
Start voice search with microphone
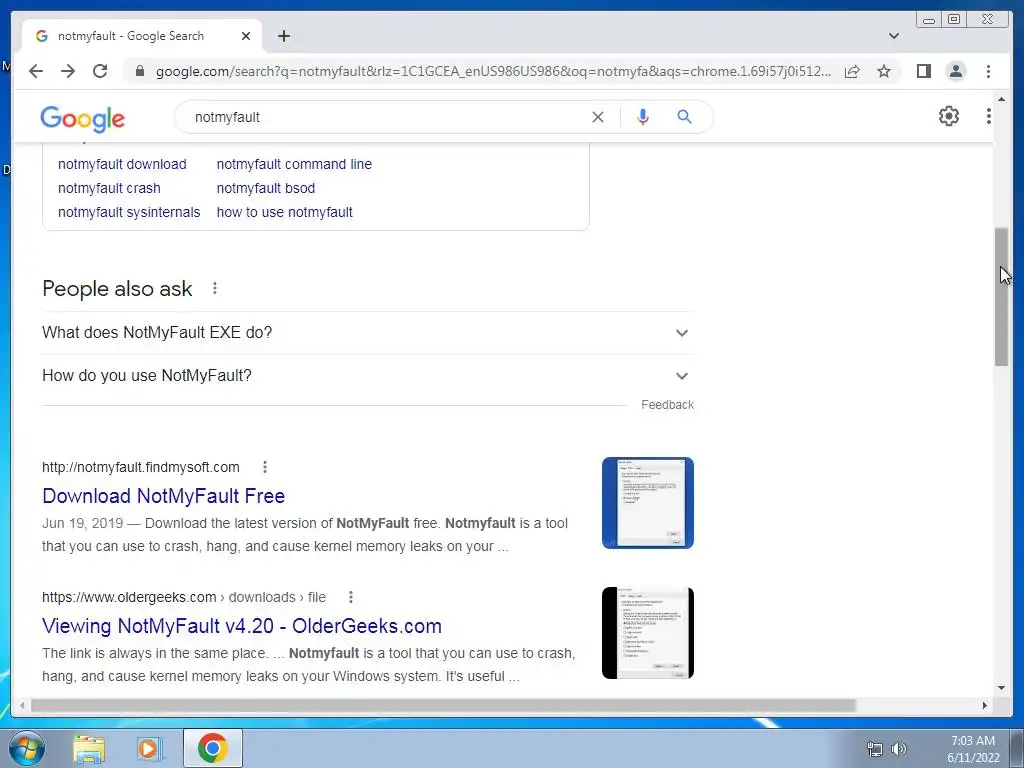pyautogui.click(x=643, y=117)
